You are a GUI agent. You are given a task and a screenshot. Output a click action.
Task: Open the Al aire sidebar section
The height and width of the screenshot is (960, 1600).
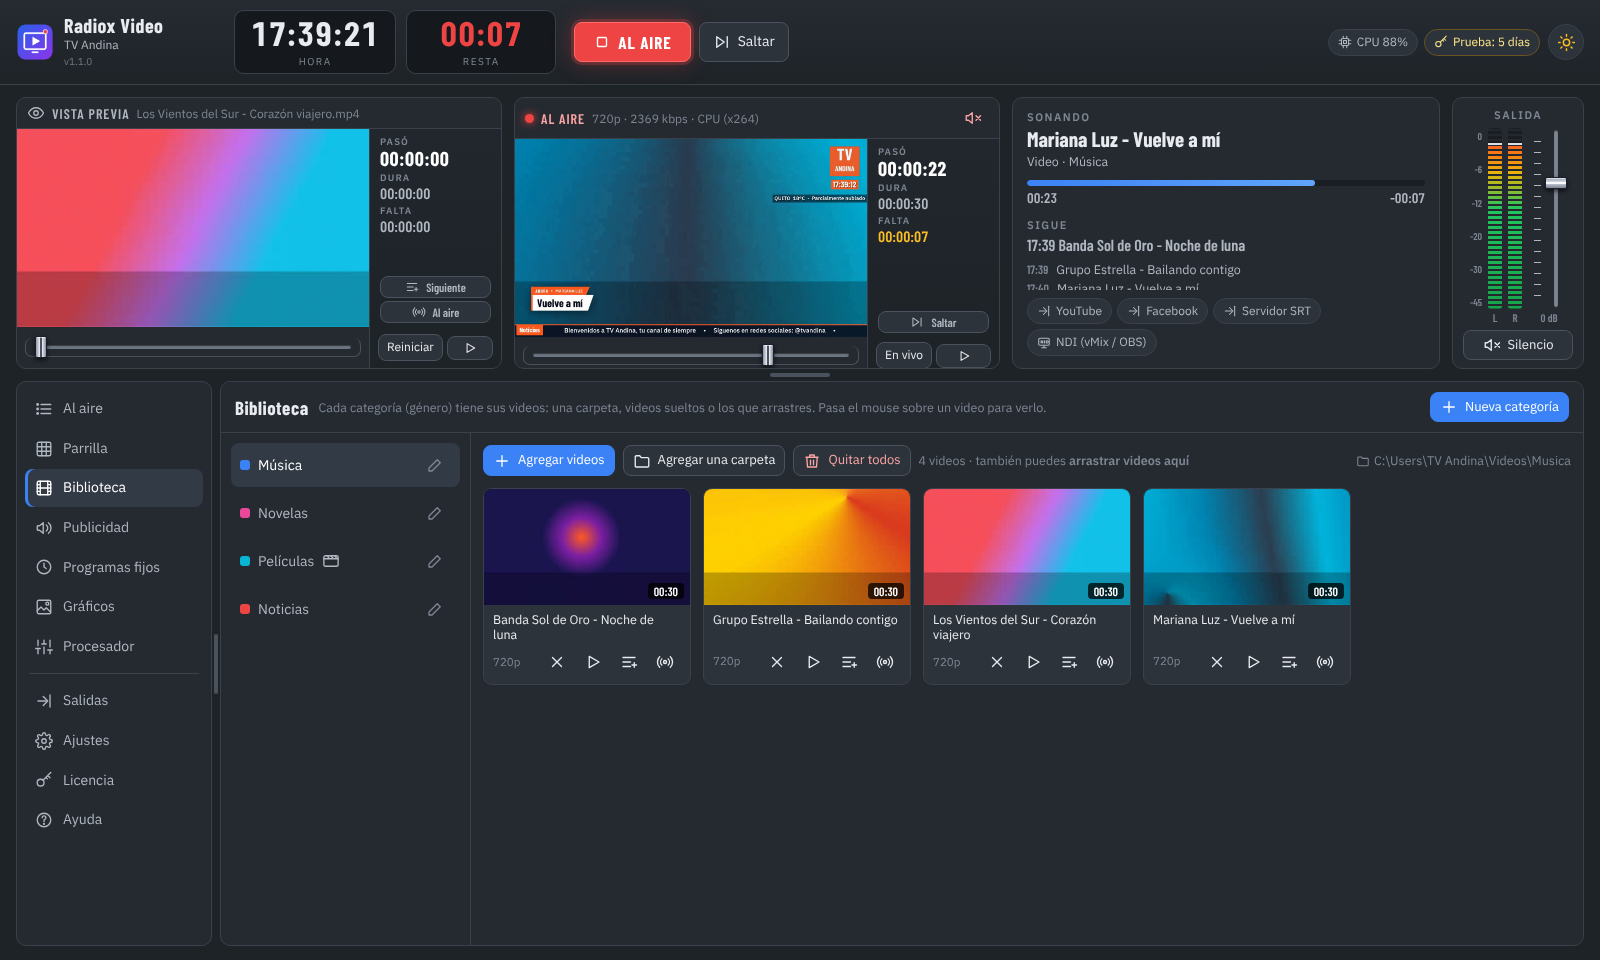pyautogui.click(x=114, y=408)
